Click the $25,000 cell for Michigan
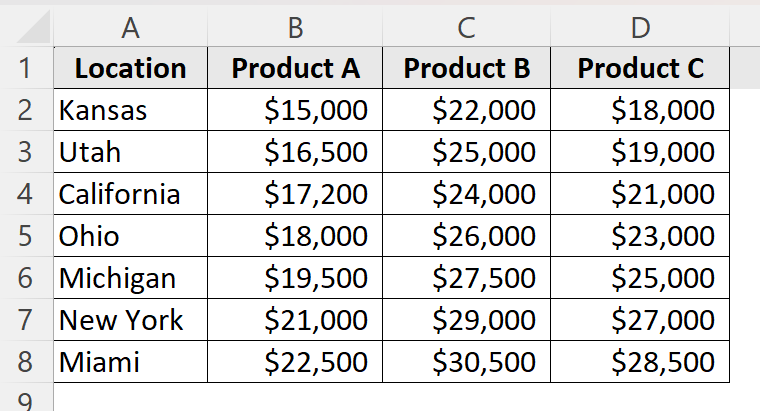The image size is (760, 411). pos(641,278)
